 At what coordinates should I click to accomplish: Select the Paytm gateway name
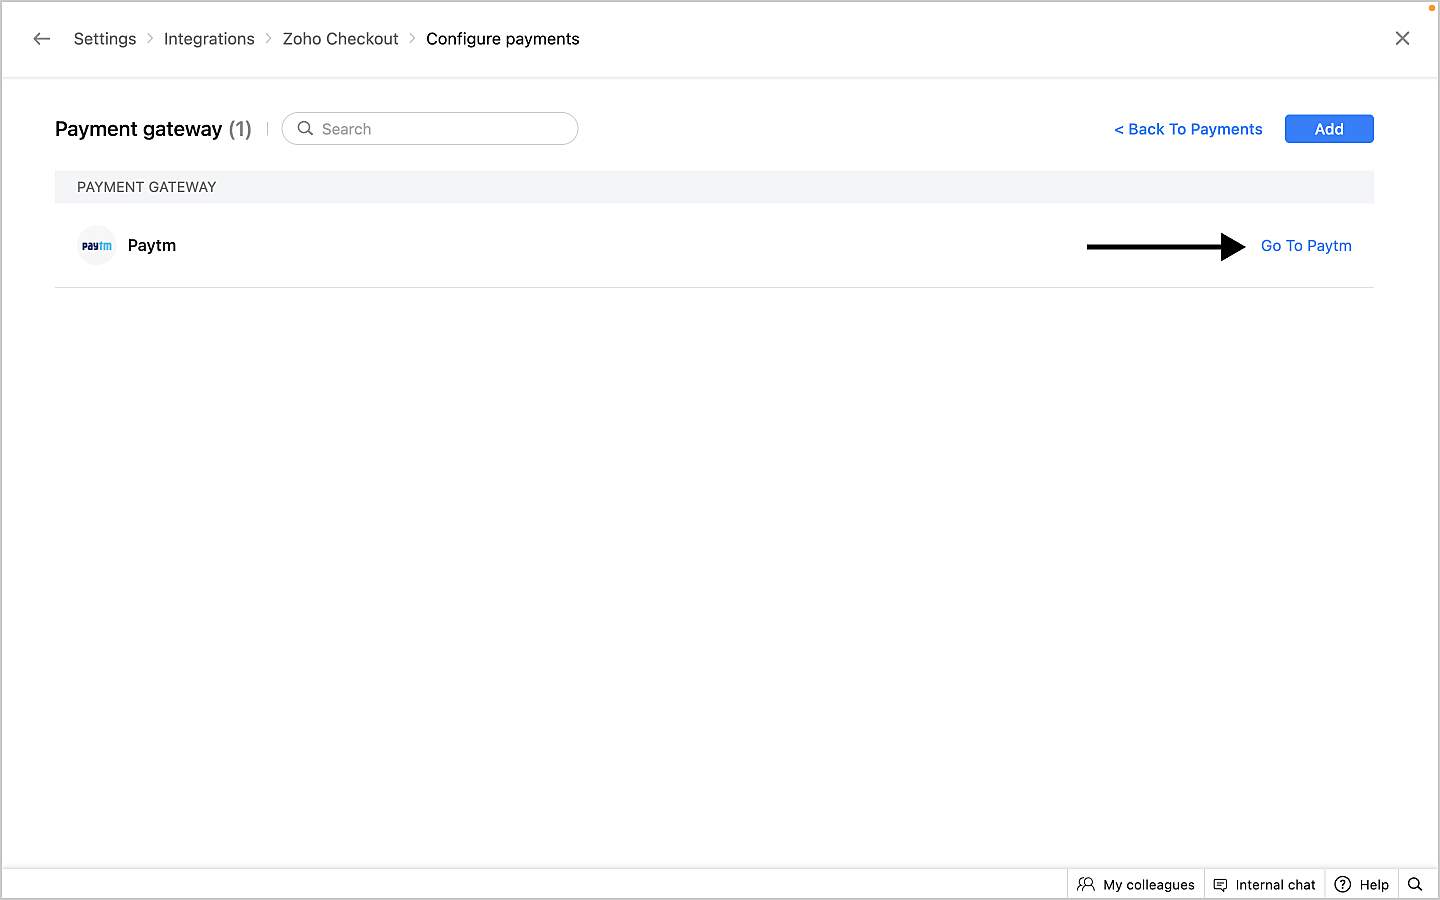pos(152,246)
